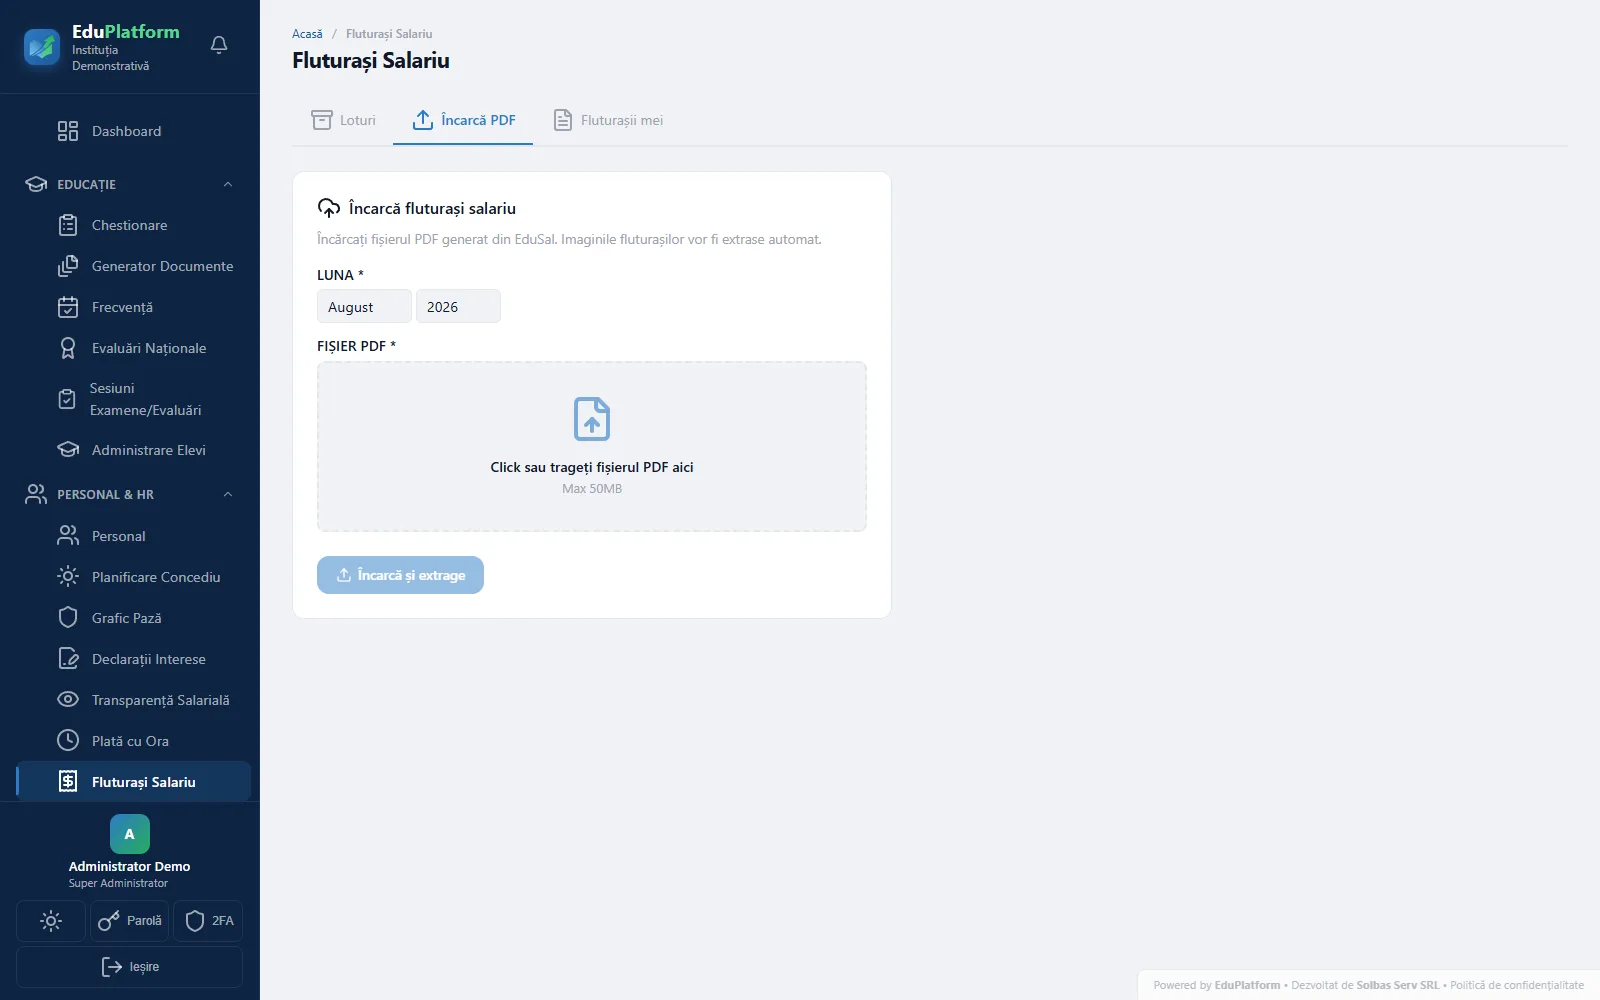Open Politică de confidențialitate link

coord(1517,985)
